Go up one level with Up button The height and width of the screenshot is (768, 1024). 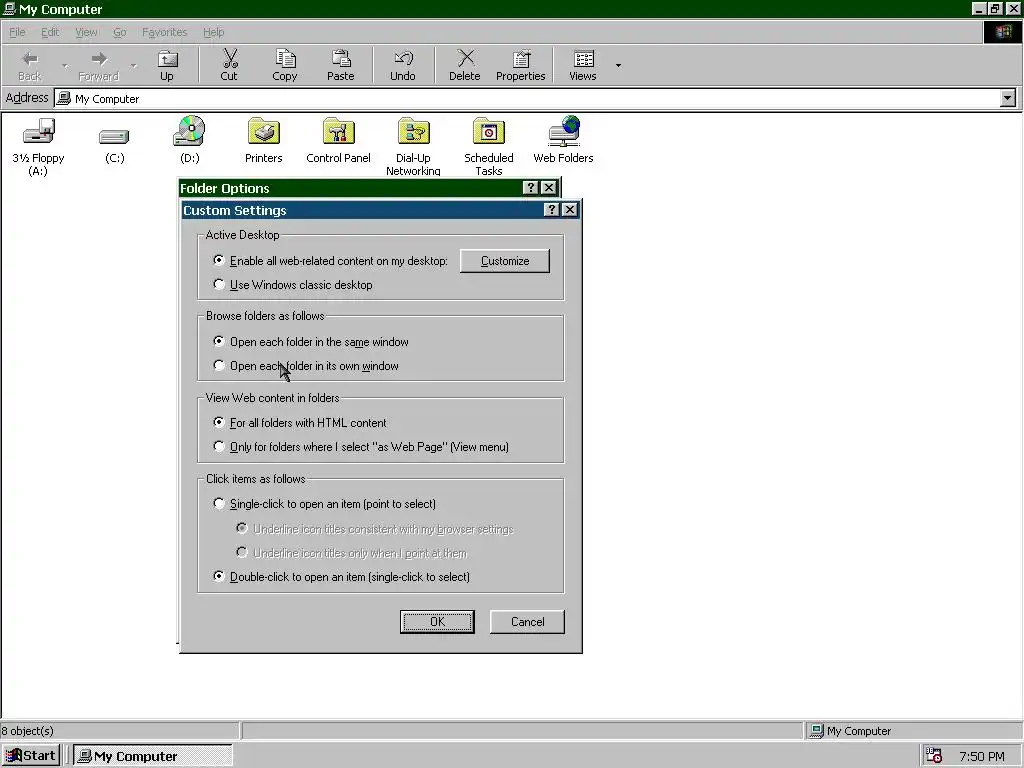pyautogui.click(x=167, y=65)
